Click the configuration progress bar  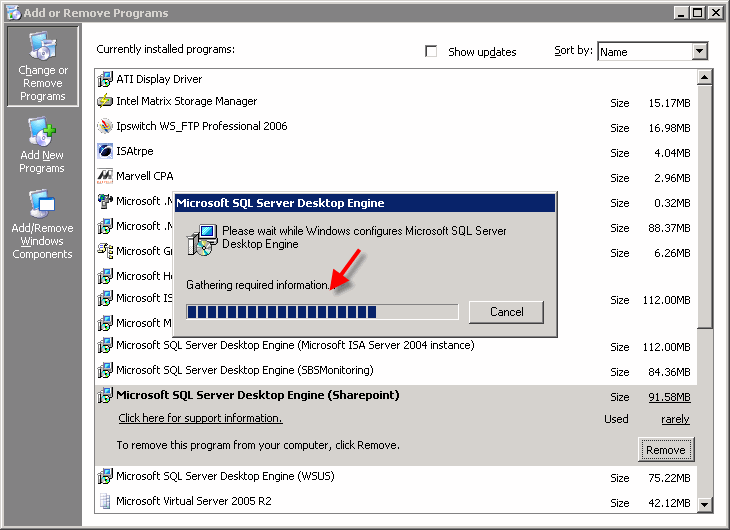pos(322,312)
